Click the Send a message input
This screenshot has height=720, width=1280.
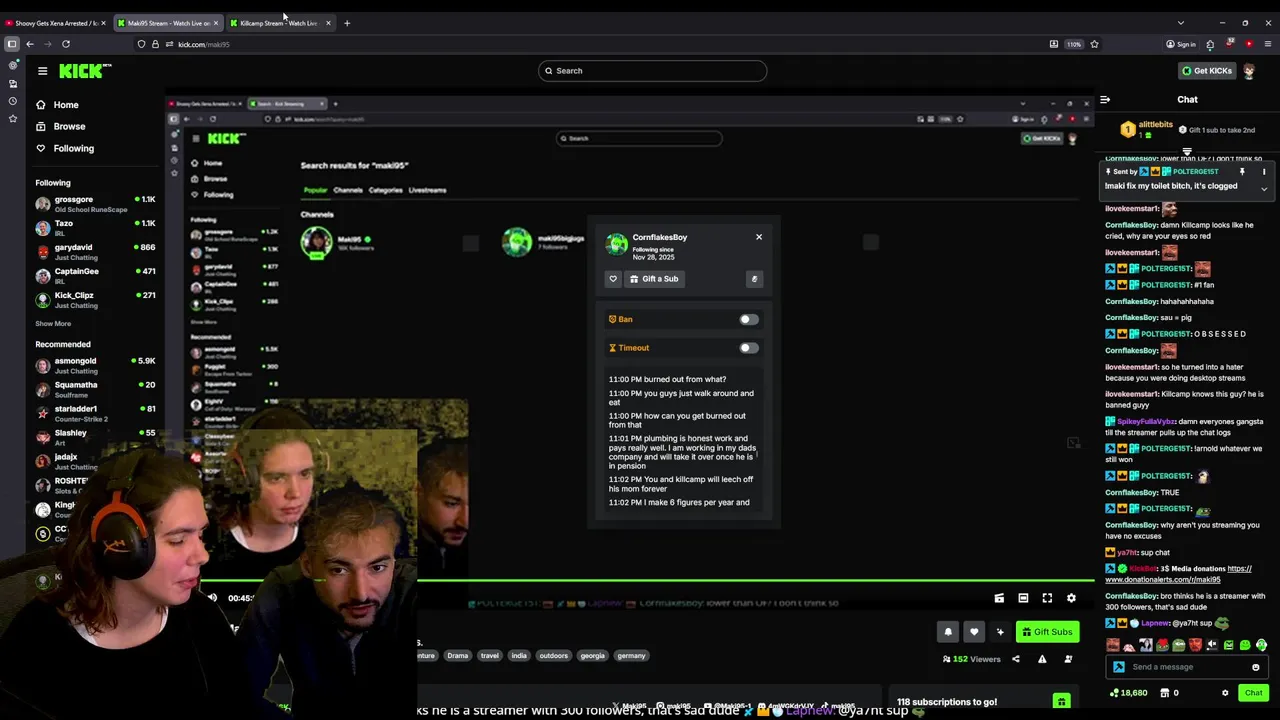1184,667
